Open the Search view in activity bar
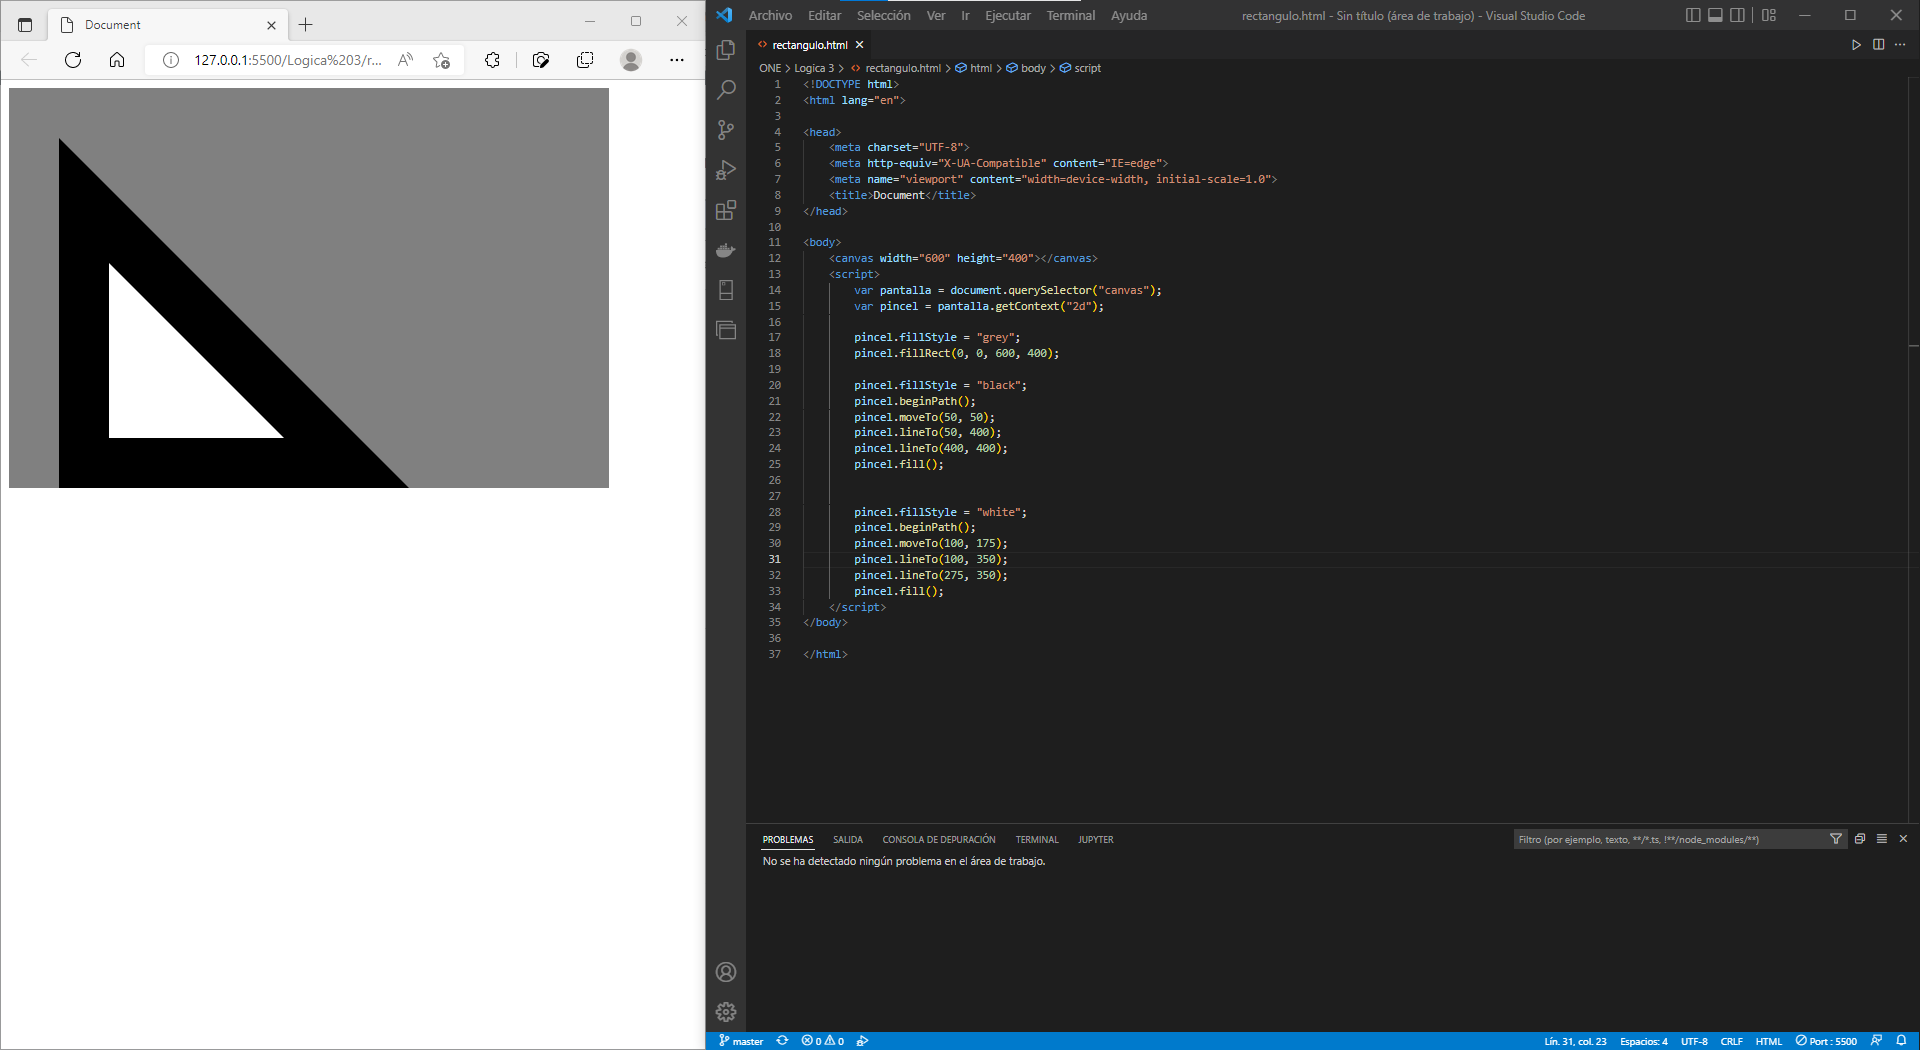Screen dimensions: 1920x1050 726,90
